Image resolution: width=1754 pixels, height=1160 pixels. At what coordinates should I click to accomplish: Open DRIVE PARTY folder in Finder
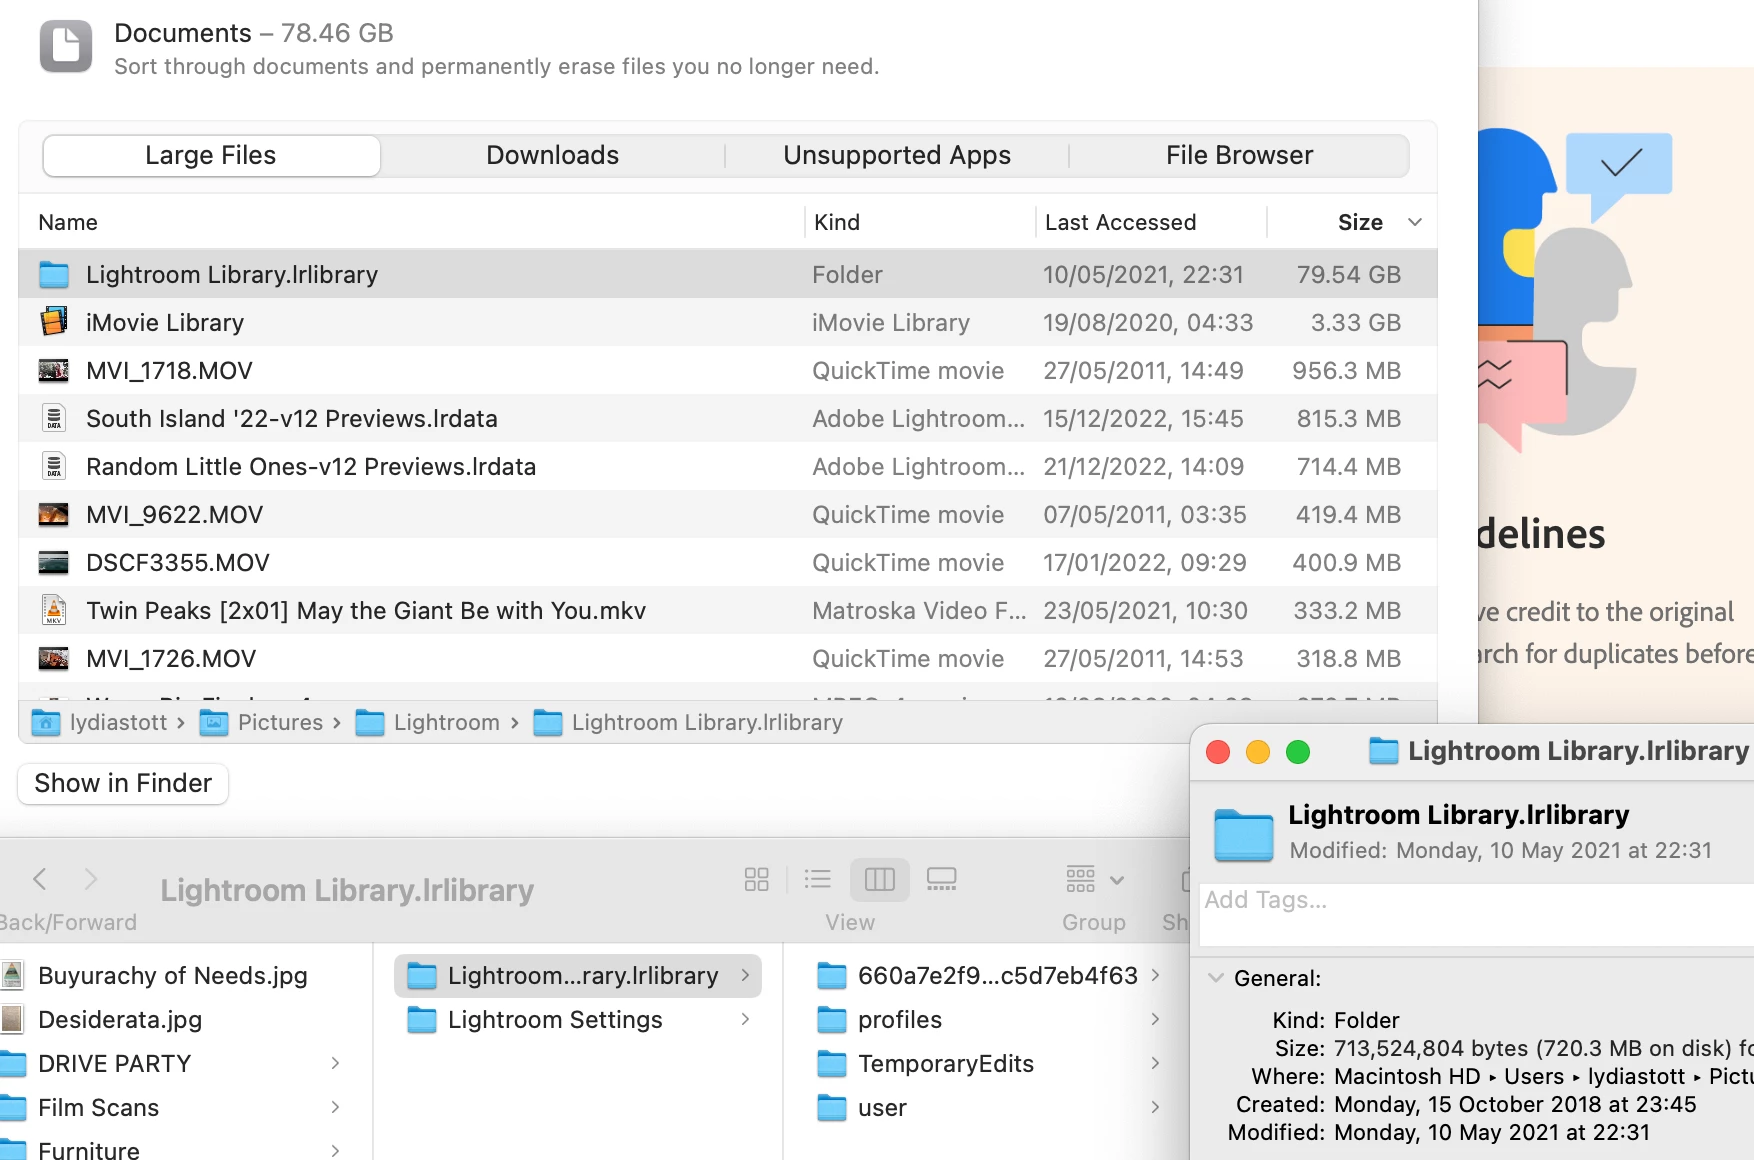point(114,1064)
